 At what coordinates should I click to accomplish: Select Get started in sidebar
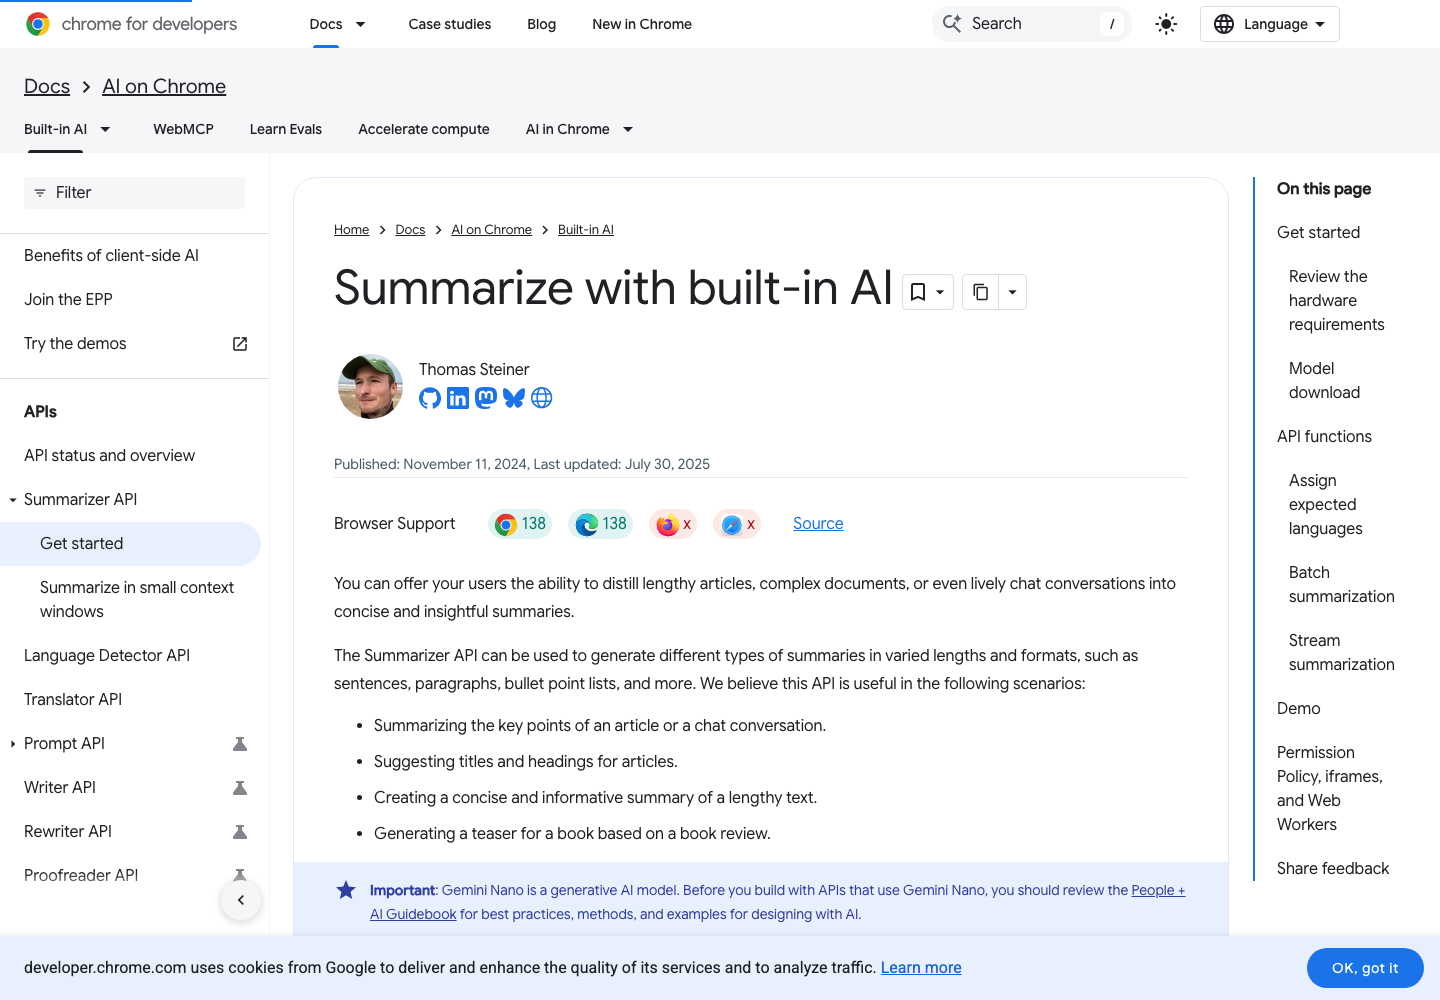pos(130,543)
